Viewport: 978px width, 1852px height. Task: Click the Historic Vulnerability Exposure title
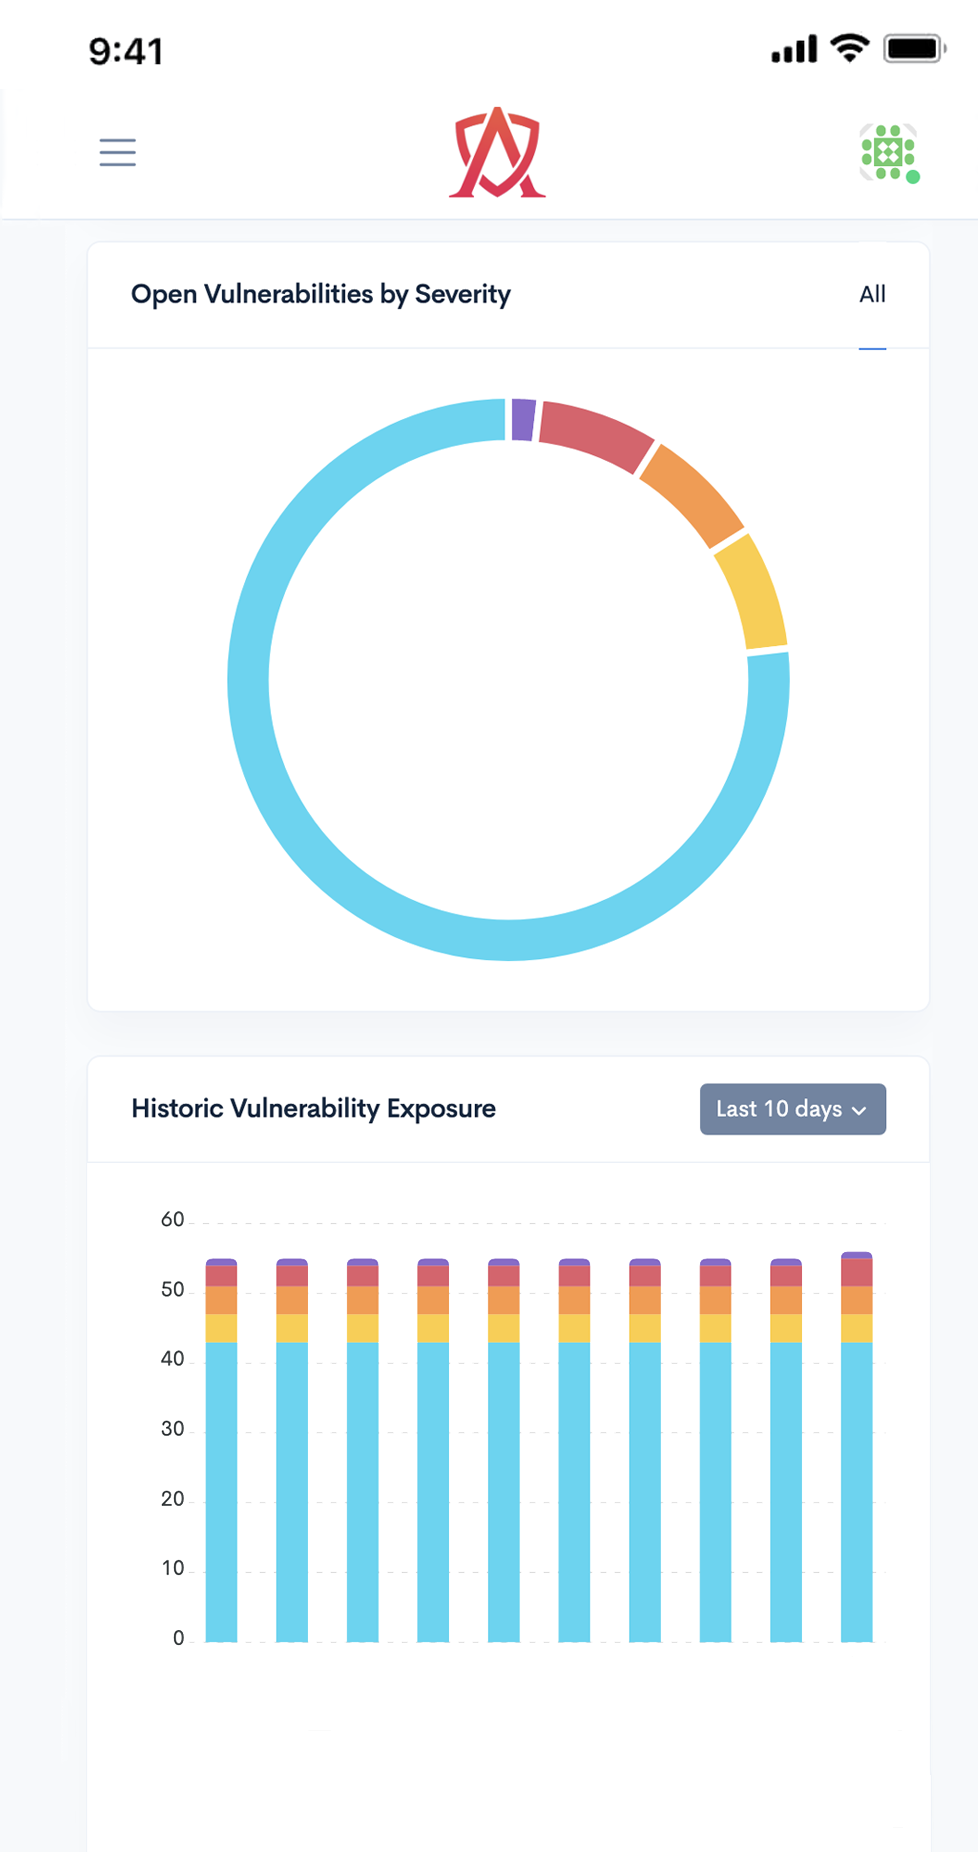(314, 1108)
